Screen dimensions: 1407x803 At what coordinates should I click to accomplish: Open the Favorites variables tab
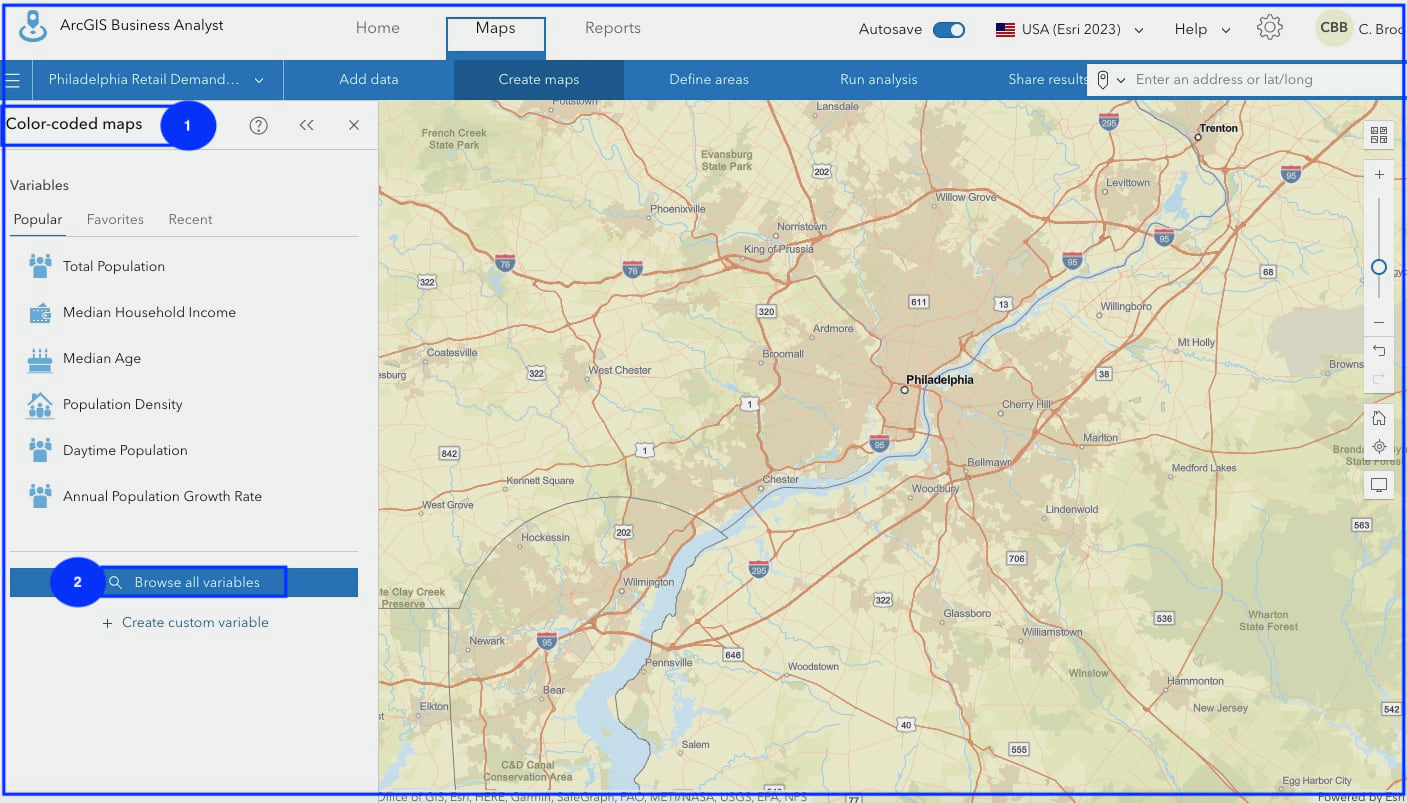(114, 219)
